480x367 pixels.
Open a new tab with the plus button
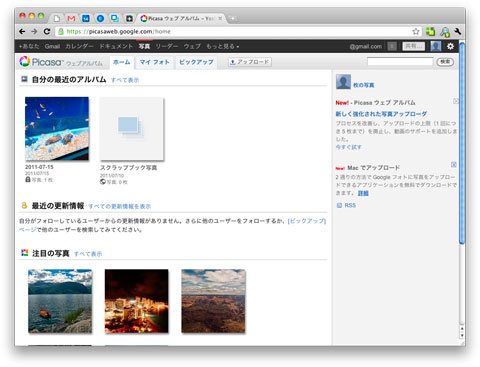[232, 19]
